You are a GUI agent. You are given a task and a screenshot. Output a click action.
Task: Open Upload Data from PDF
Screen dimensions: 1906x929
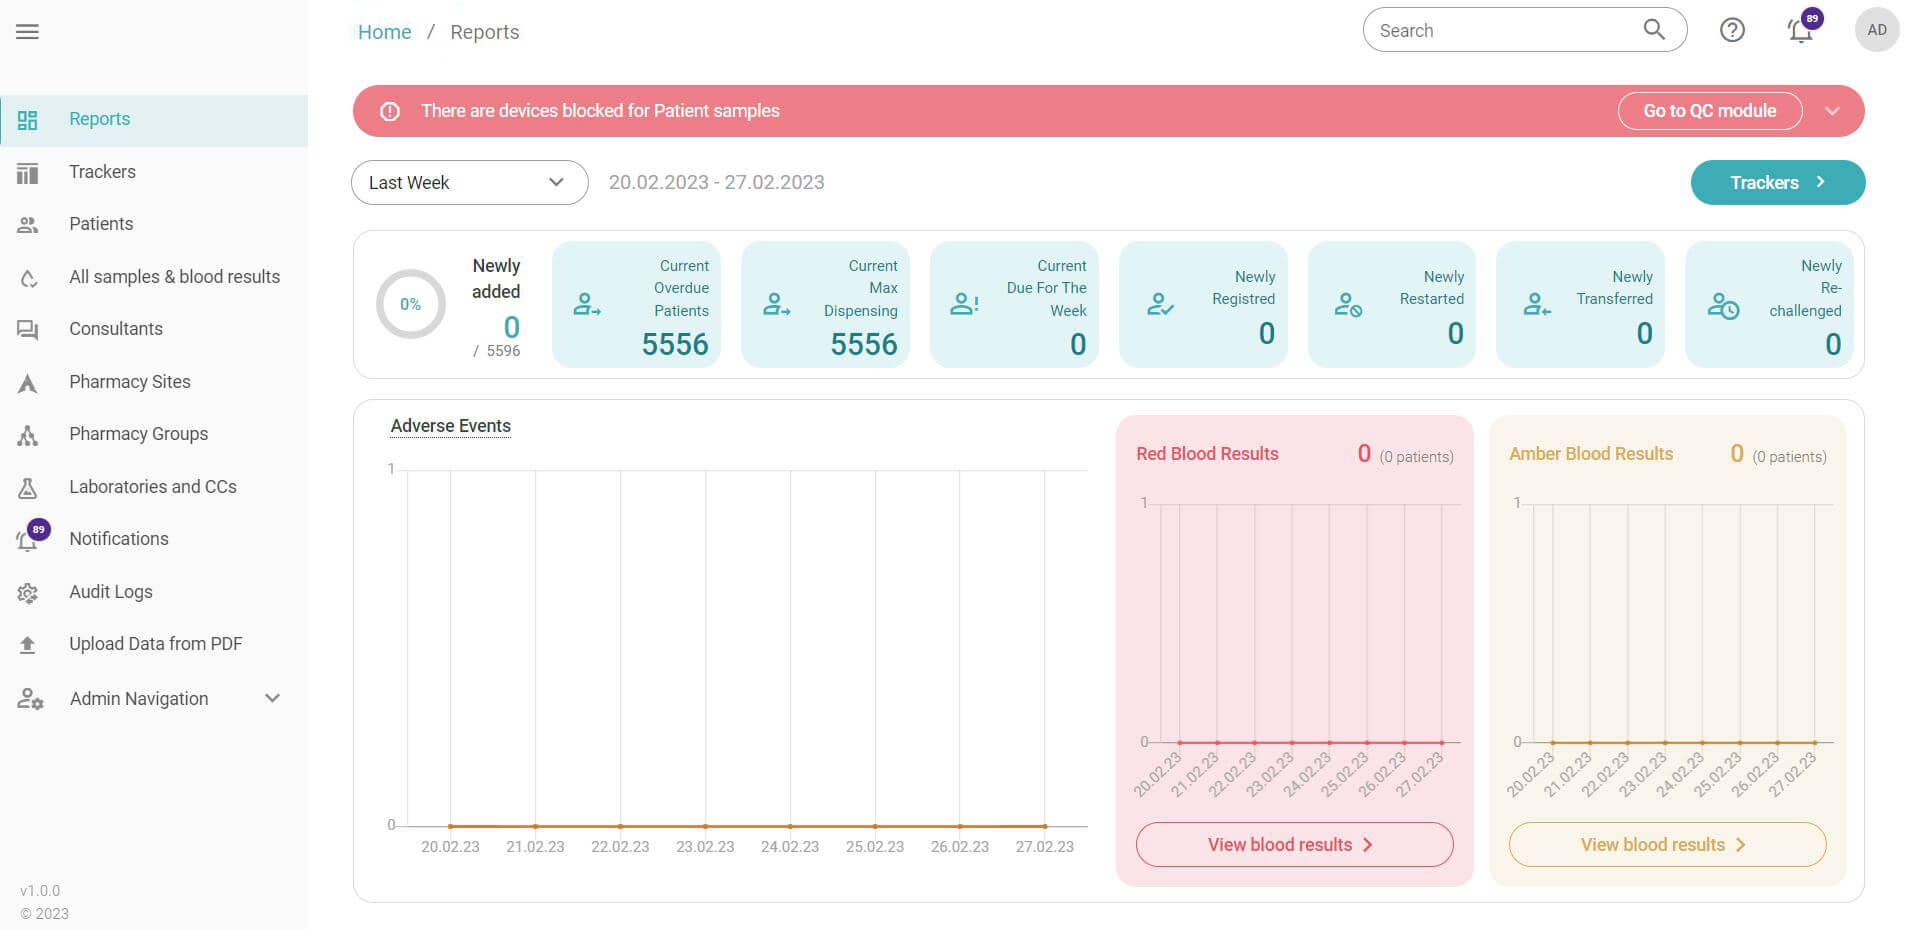click(154, 644)
